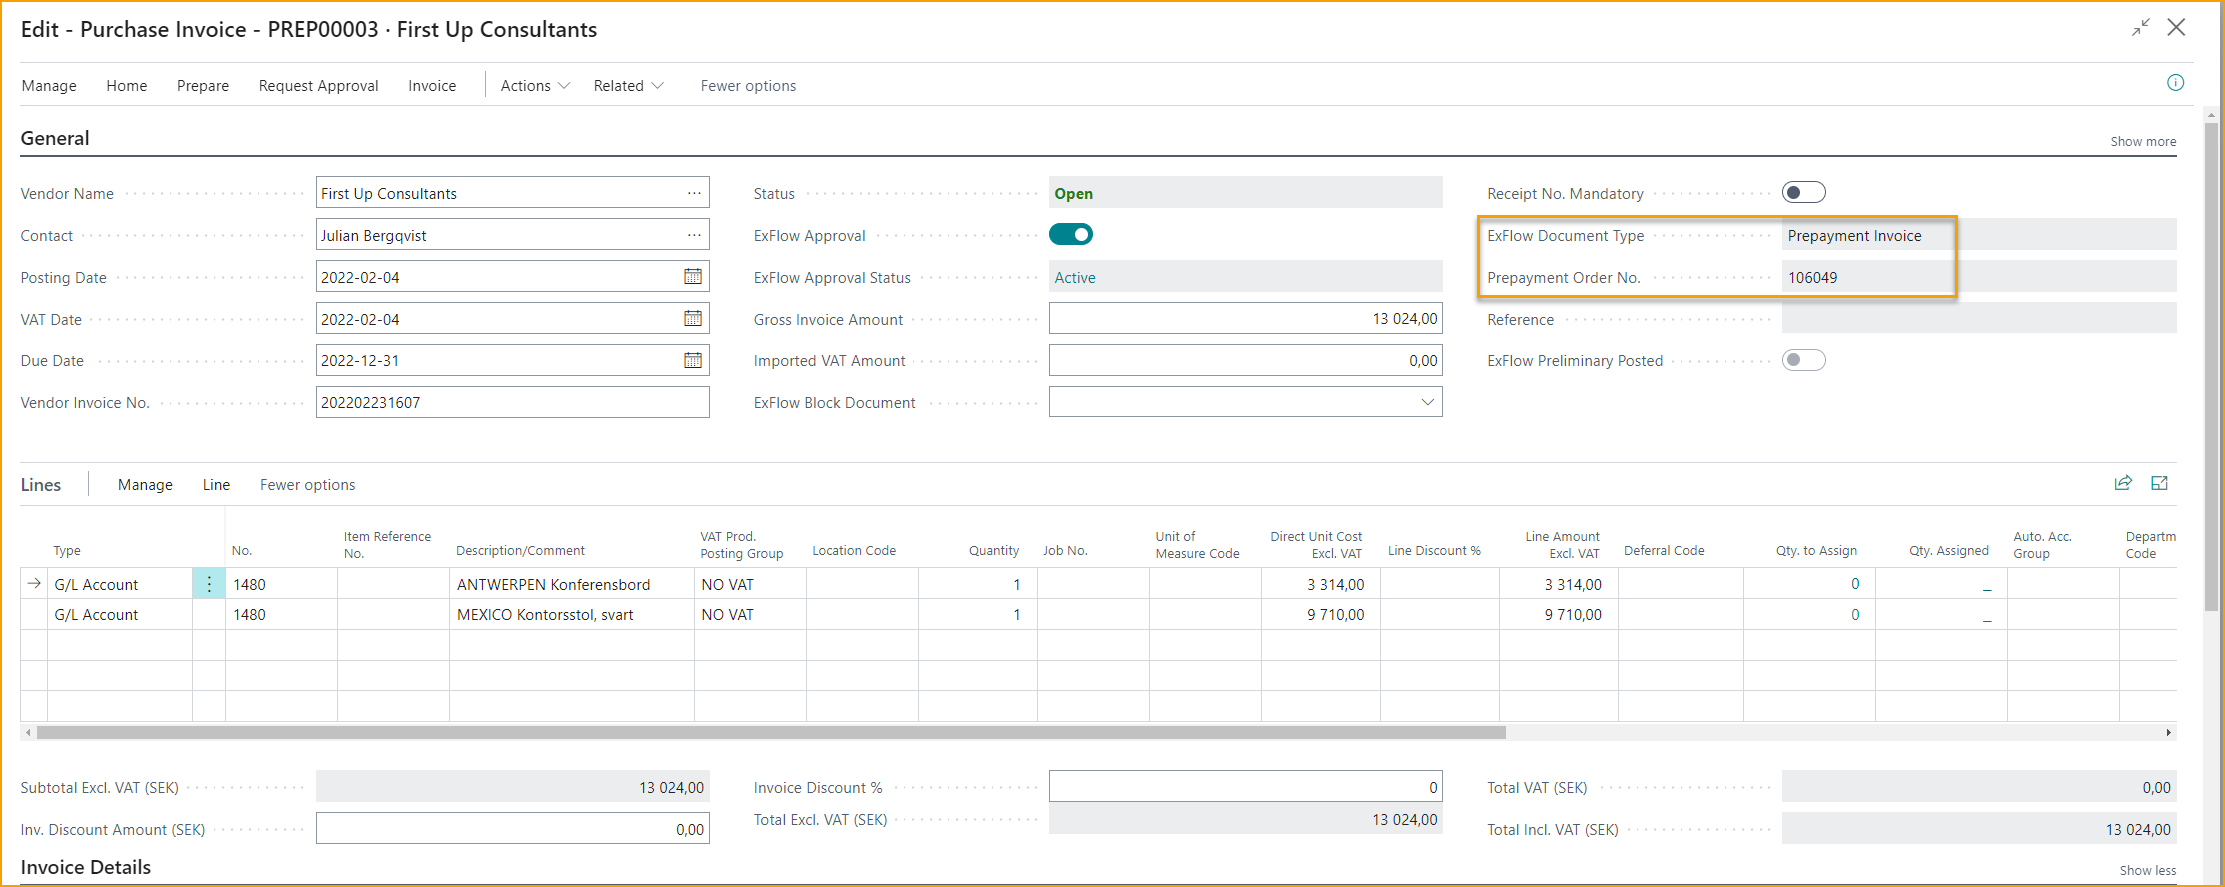The image size is (2225, 887).
Task: Click left arrow of horizontal scrollbar
Action: point(28,732)
